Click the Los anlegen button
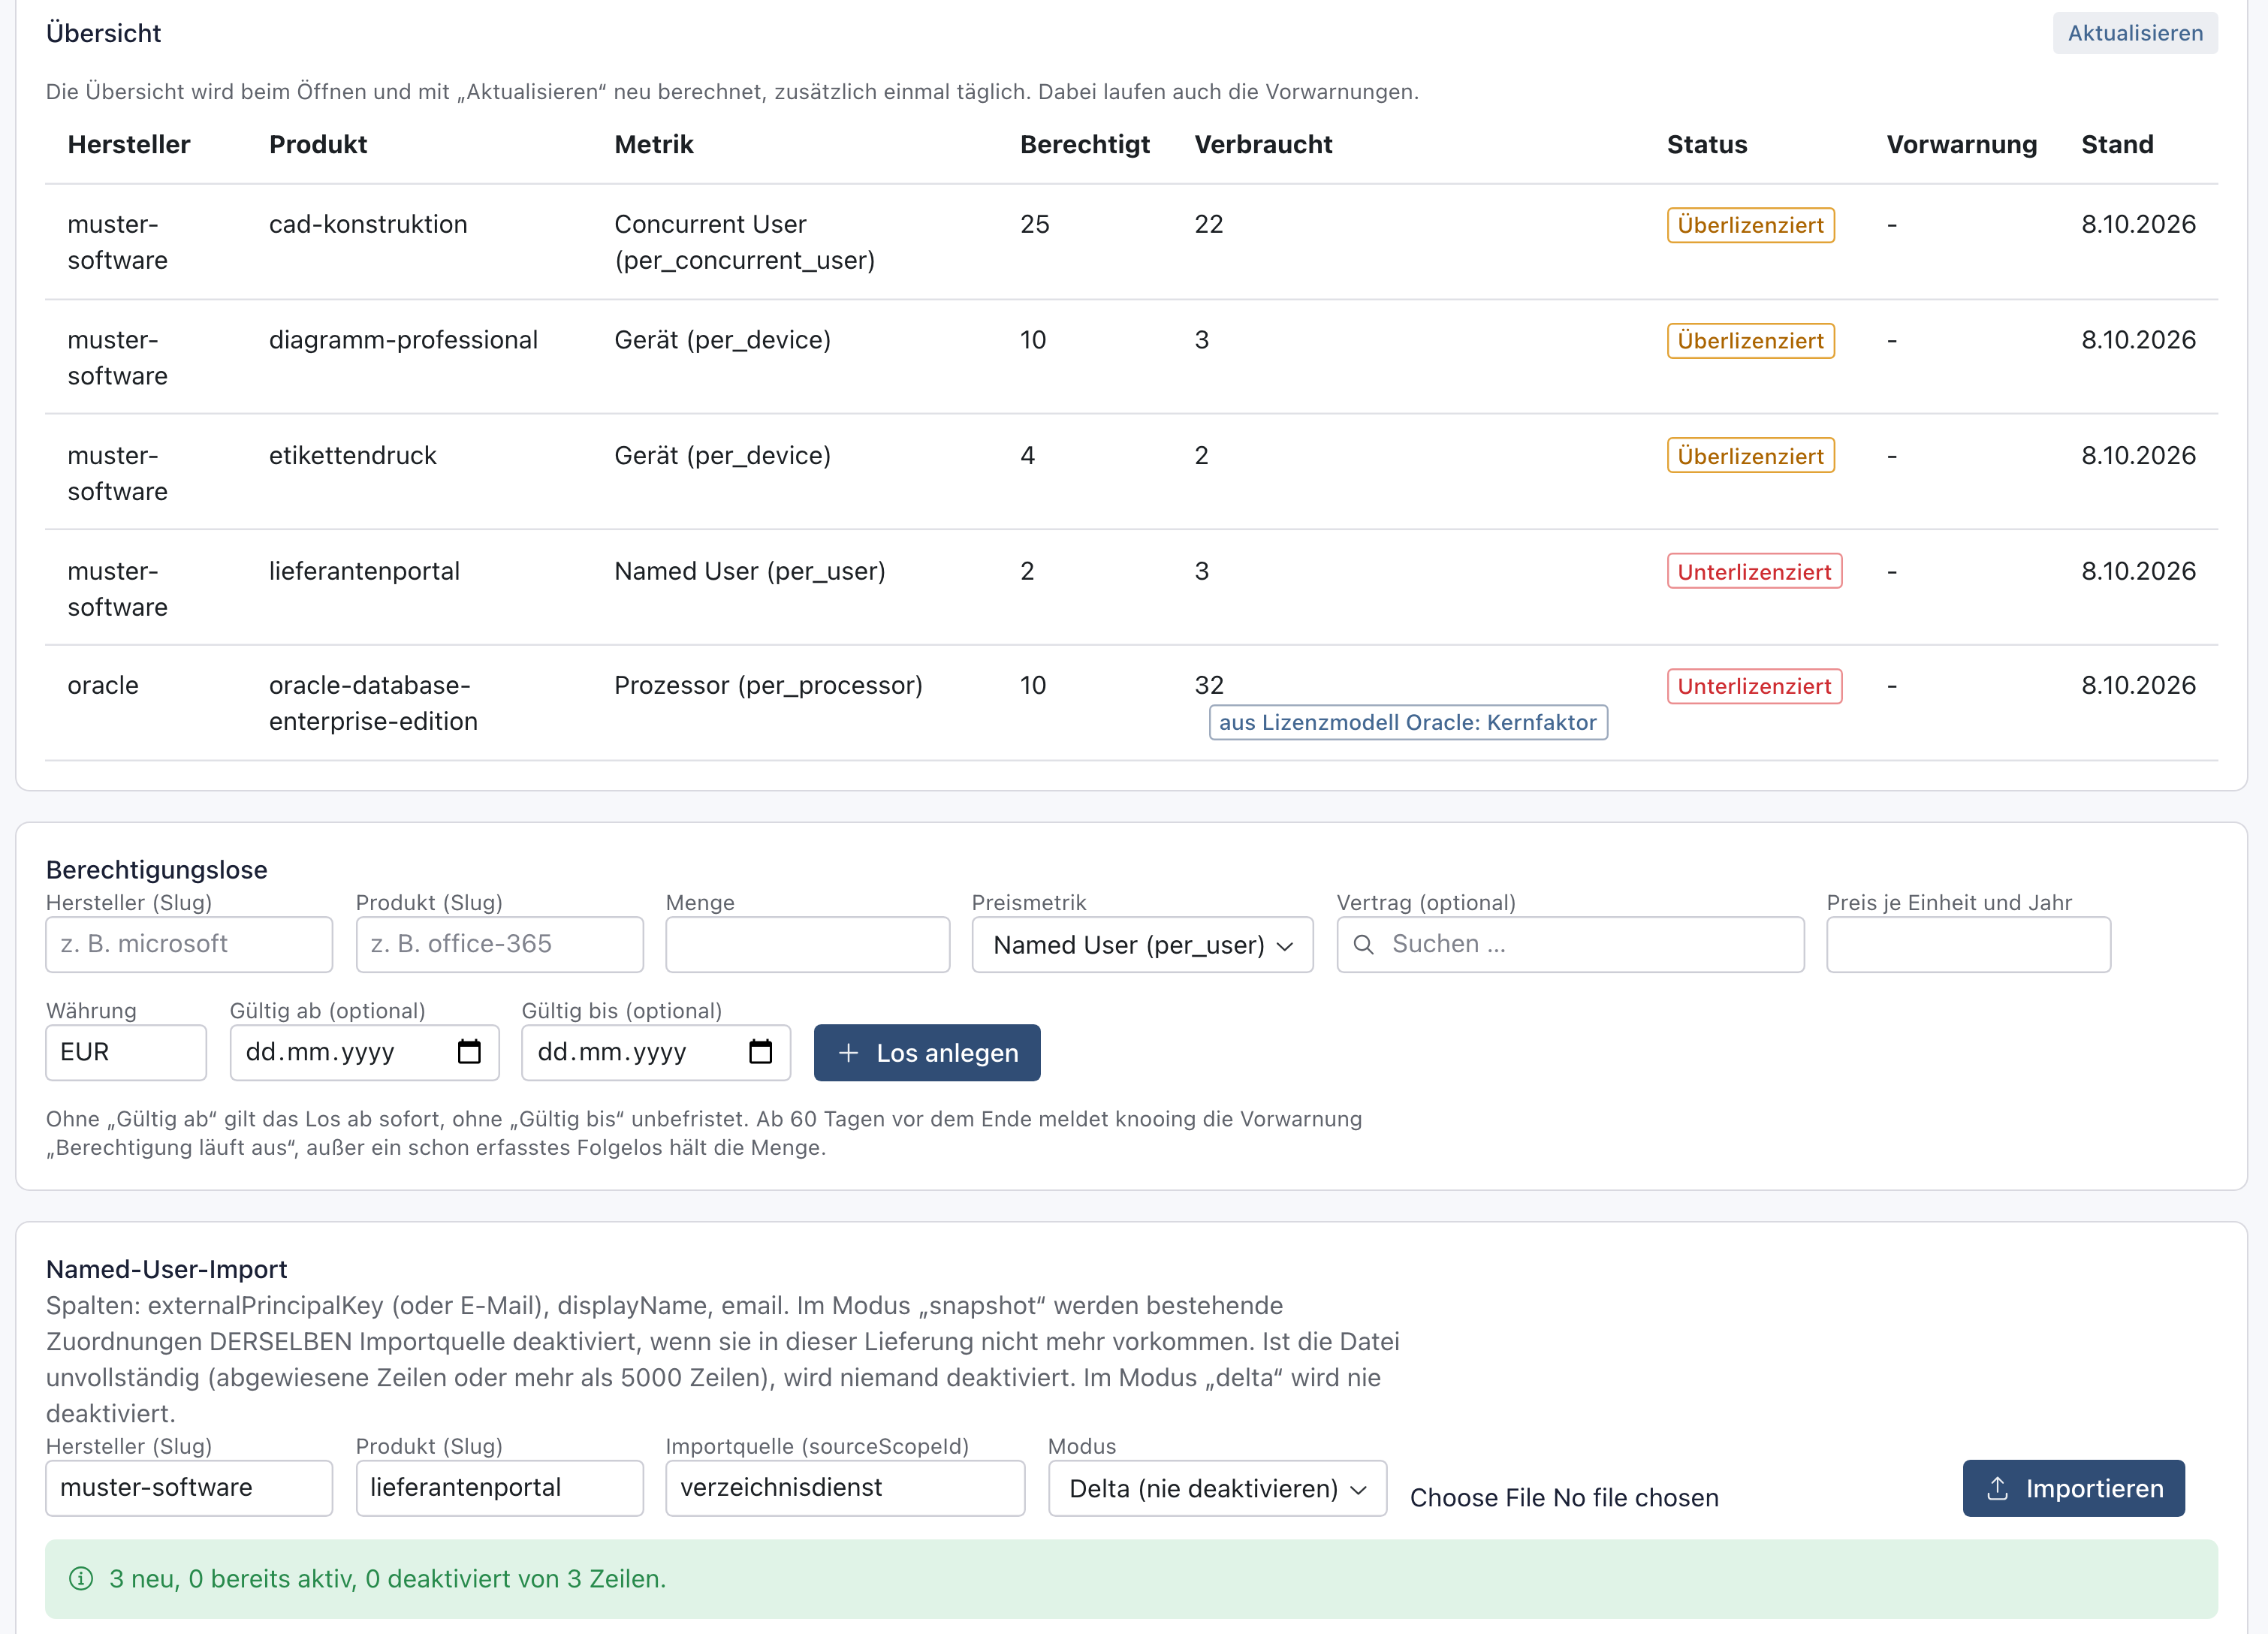2268x1634 pixels. point(927,1052)
